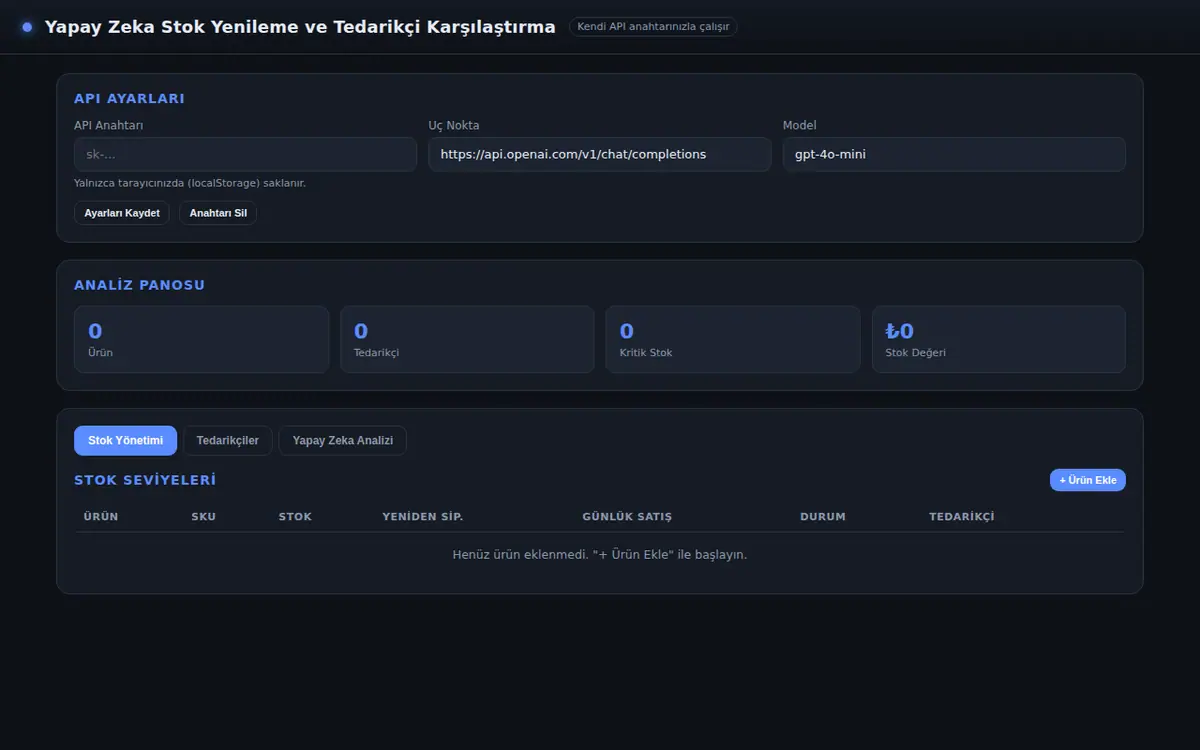Click the API AYARLARI section heading

tap(129, 99)
